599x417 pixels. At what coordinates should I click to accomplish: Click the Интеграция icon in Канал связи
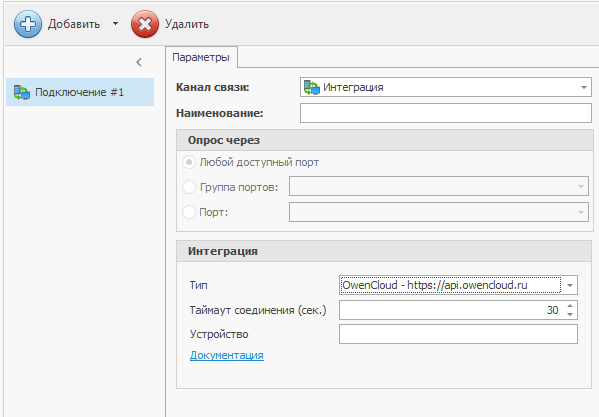312,87
